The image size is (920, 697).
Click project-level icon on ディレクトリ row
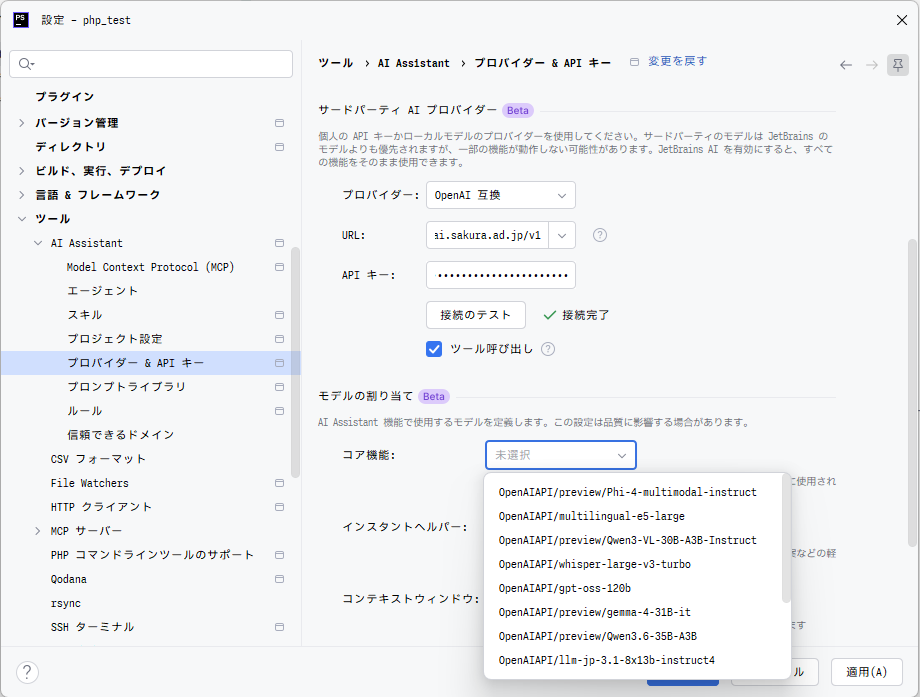pos(279,147)
